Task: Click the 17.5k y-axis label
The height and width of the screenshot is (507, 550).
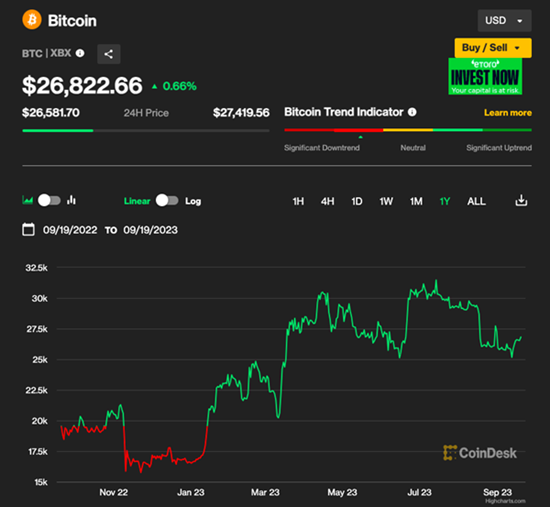Action: point(38,452)
